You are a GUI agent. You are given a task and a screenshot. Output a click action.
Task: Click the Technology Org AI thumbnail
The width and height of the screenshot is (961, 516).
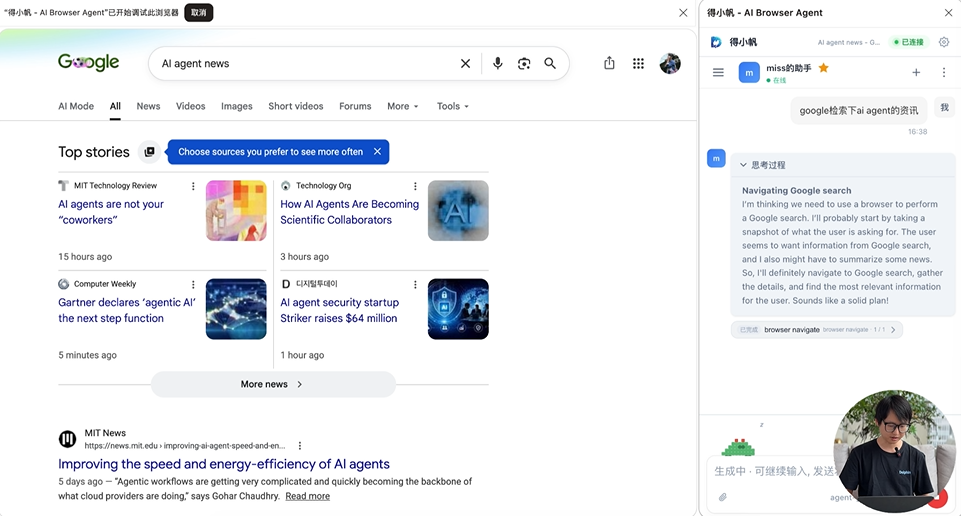(458, 210)
